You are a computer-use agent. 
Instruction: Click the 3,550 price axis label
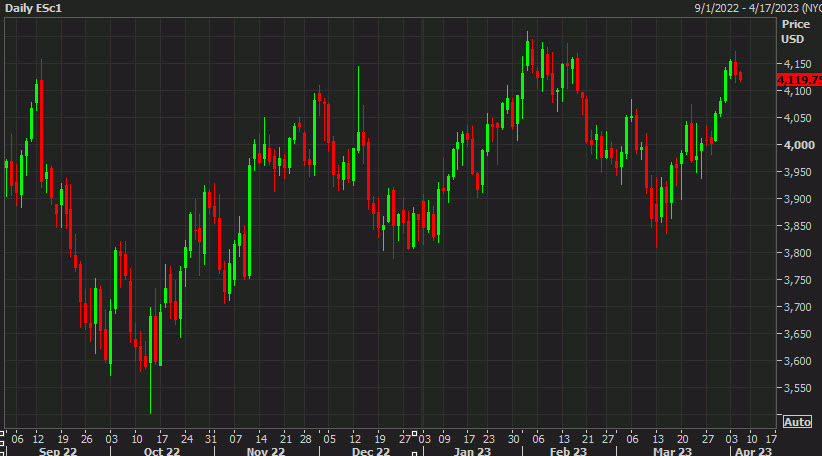click(x=797, y=388)
